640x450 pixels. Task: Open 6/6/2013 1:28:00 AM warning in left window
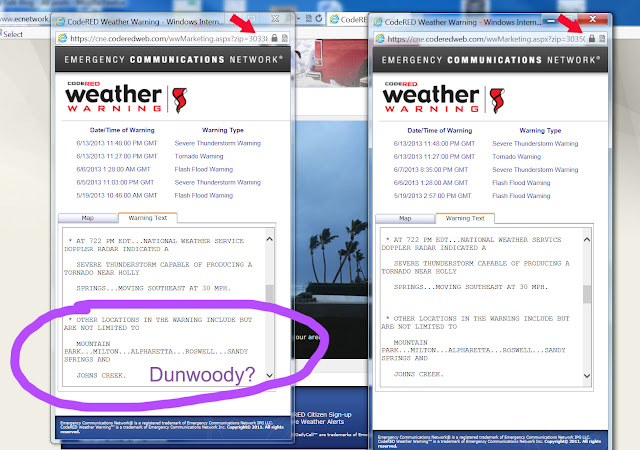pyautogui.click(x=113, y=169)
